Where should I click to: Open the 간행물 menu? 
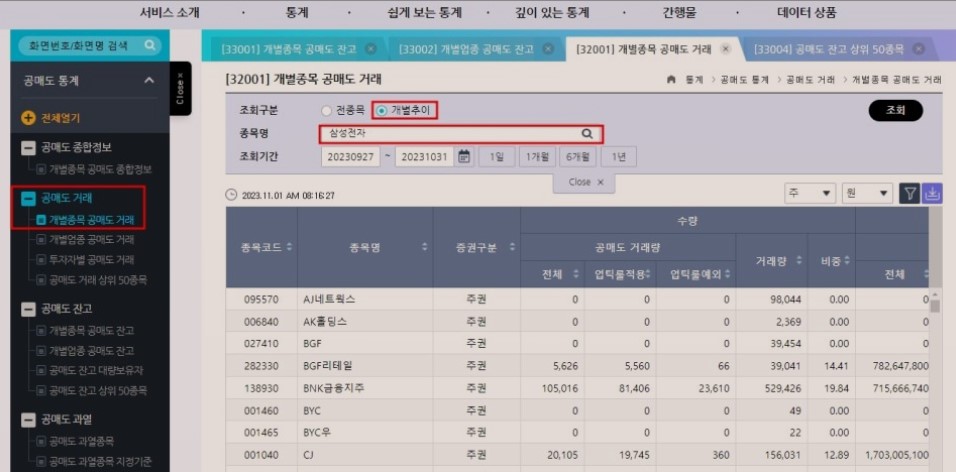679,13
